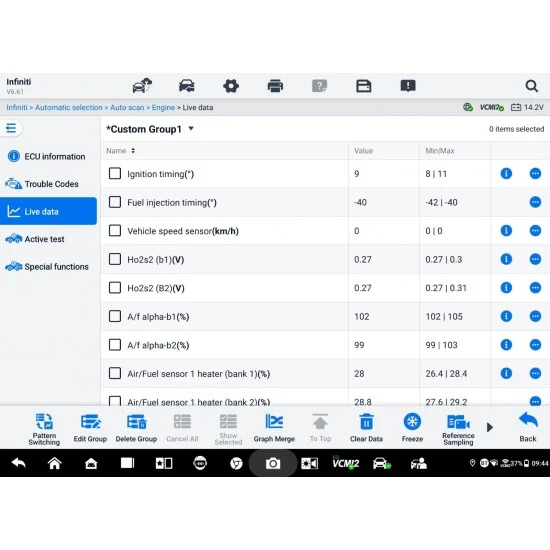550x550 pixels.
Task: Open search with the magnifier icon
Action: (x=531, y=86)
